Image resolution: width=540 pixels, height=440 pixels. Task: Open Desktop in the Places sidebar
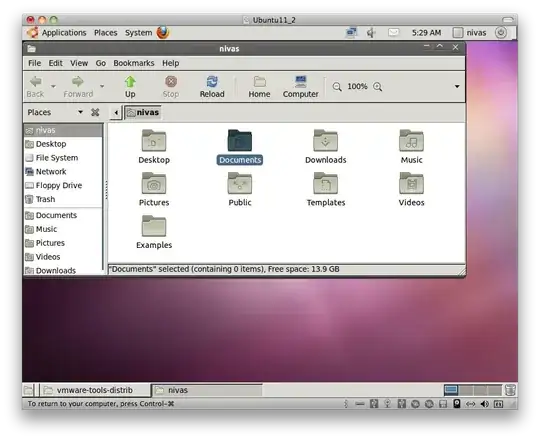point(63,144)
